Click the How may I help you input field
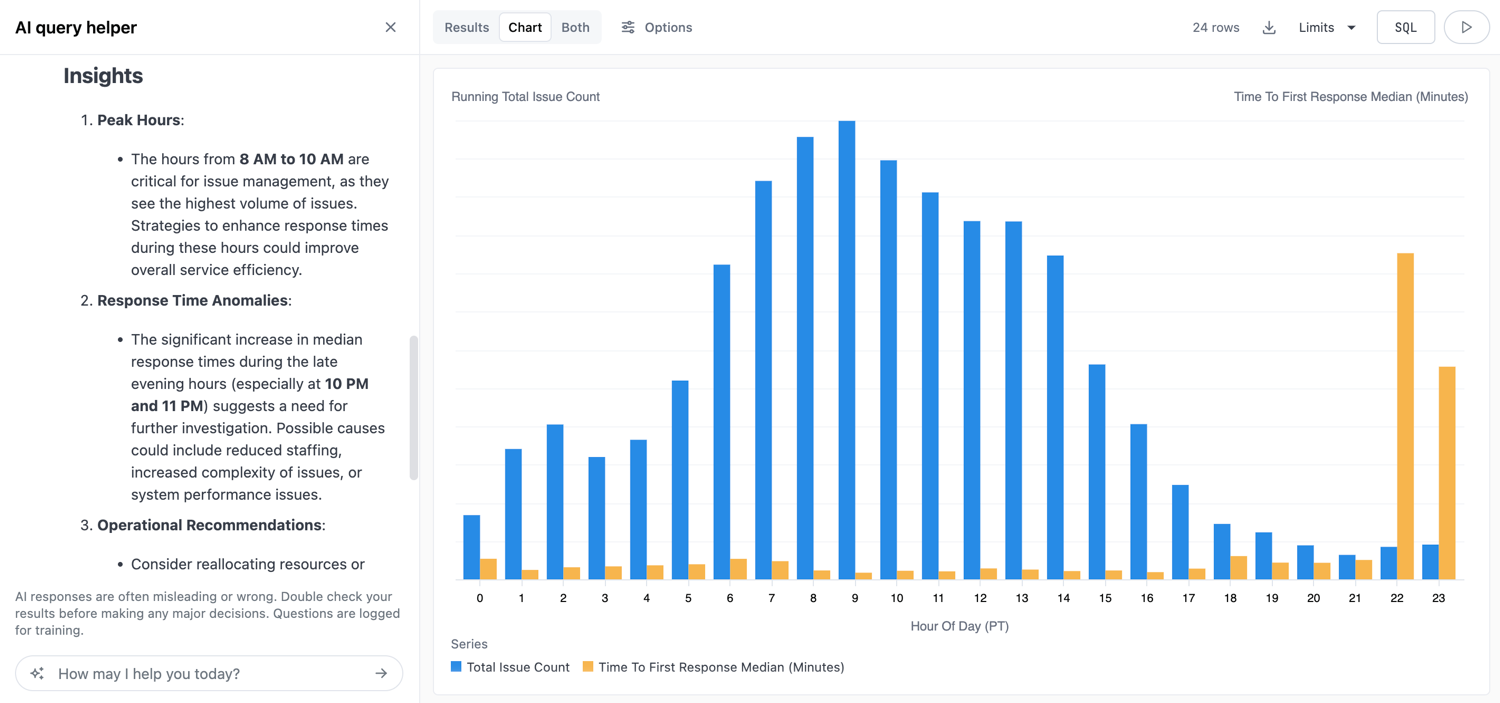This screenshot has width=1500, height=703. (x=200, y=673)
